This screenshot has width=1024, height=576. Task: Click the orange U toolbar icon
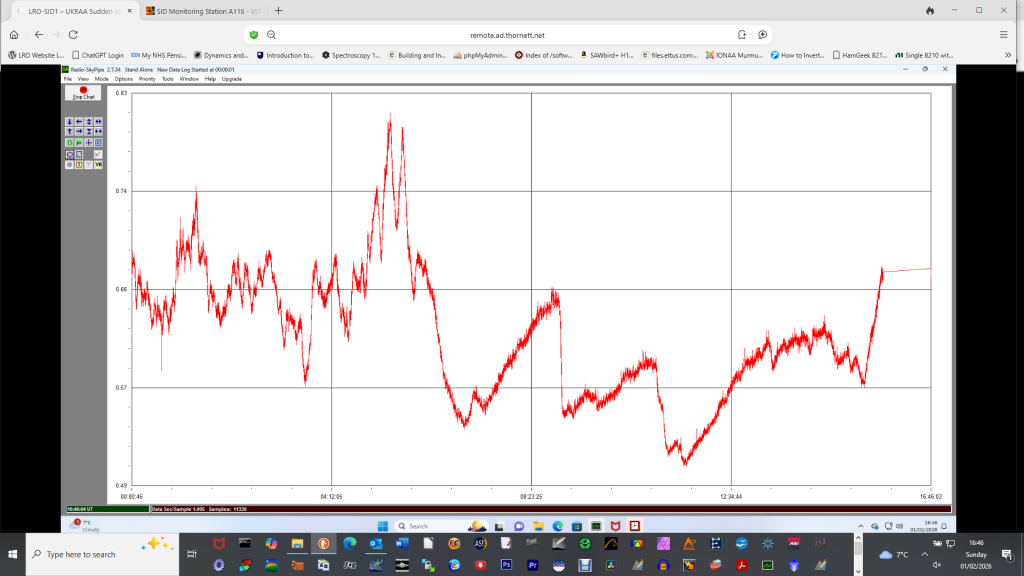[79, 165]
